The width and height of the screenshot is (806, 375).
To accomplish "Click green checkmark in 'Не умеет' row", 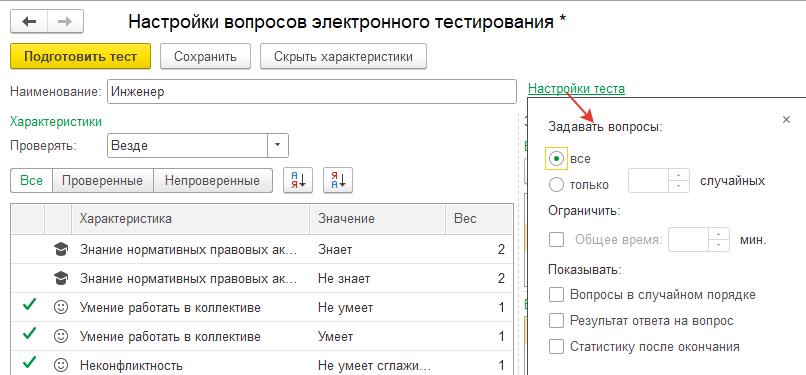I will coord(29,306).
